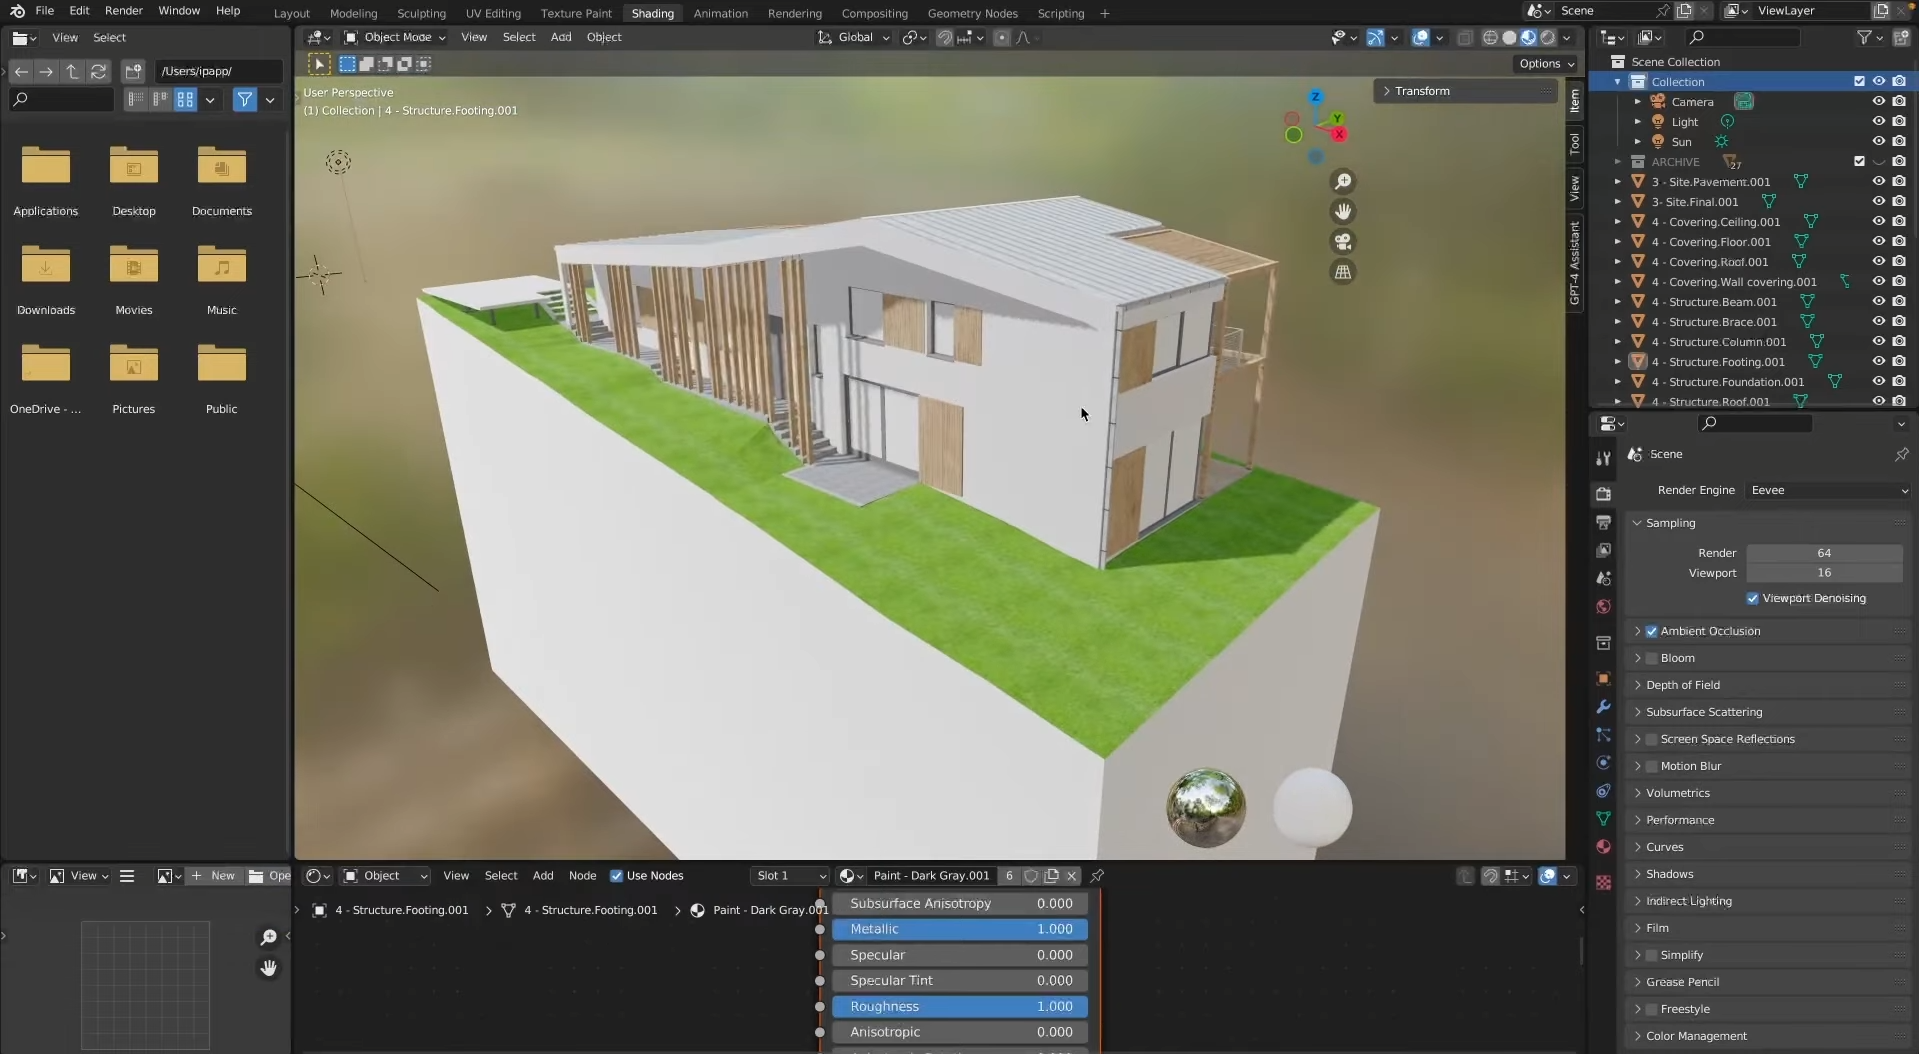This screenshot has width=1919, height=1054.
Task: Toggle ARCHIVE collection exclude checkbox
Action: [1859, 161]
